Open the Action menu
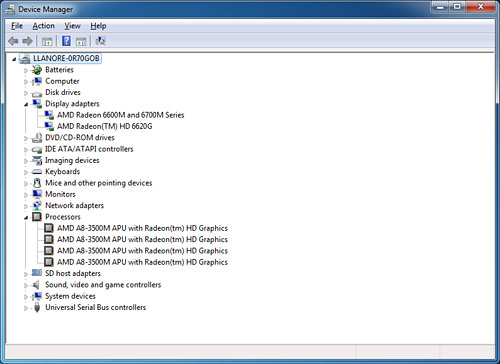Image resolution: width=500 pixels, height=364 pixels. pyautogui.click(x=43, y=26)
